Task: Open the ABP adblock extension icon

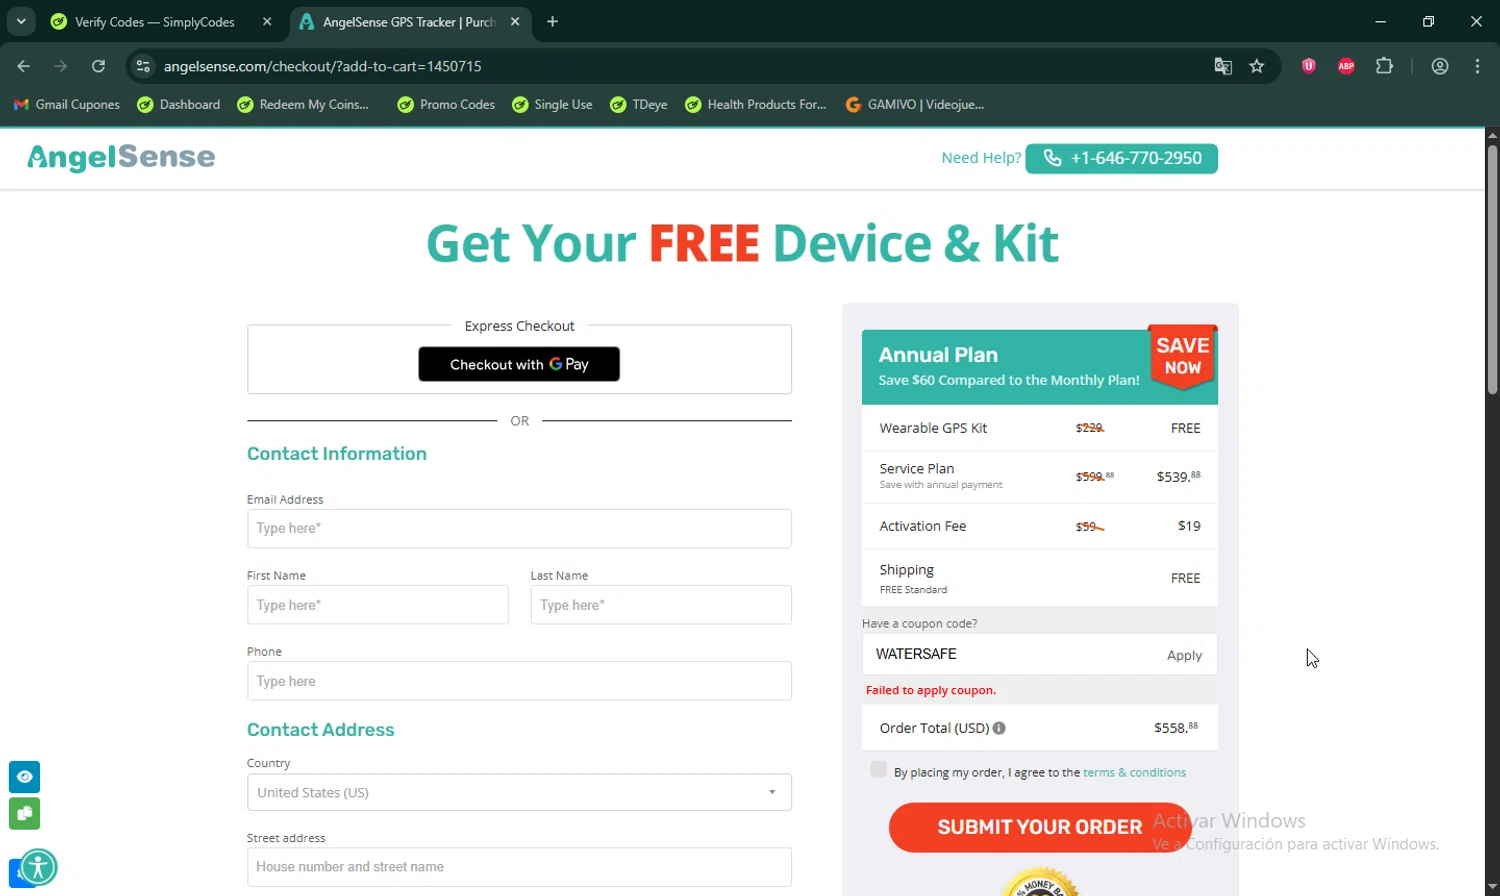Action: coord(1346,66)
